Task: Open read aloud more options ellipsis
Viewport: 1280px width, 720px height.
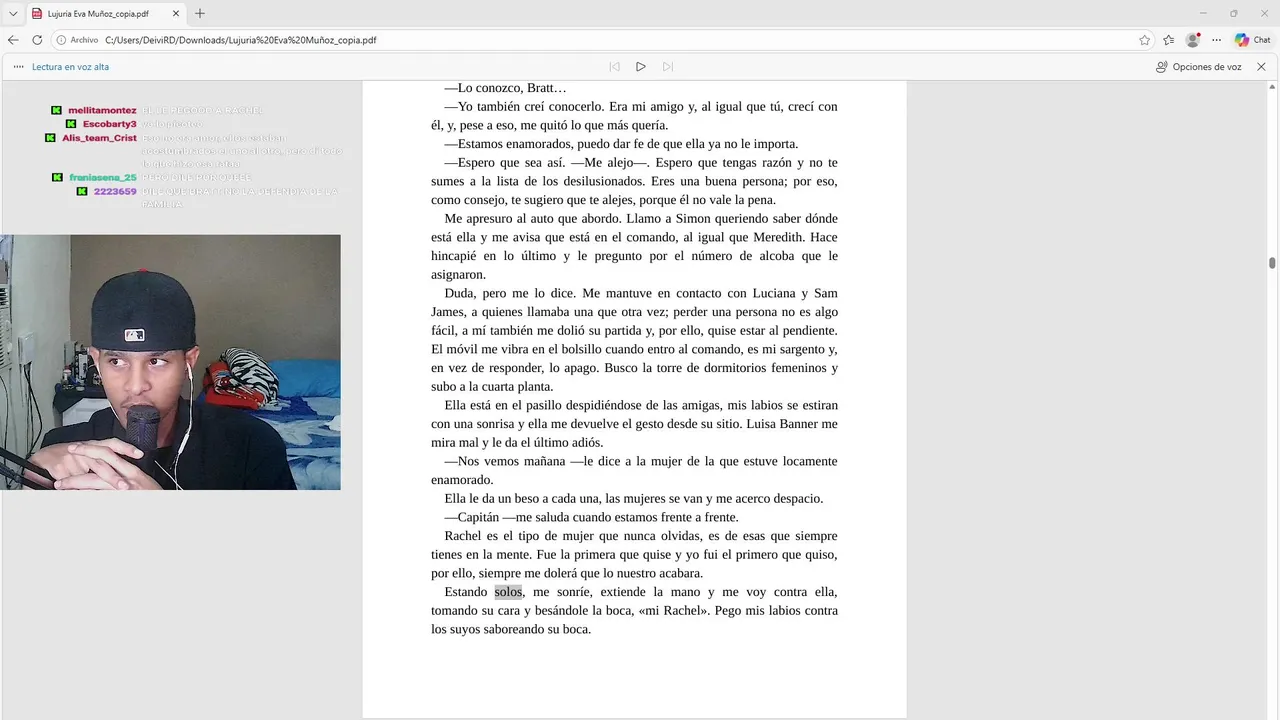Action: pyautogui.click(x=19, y=67)
